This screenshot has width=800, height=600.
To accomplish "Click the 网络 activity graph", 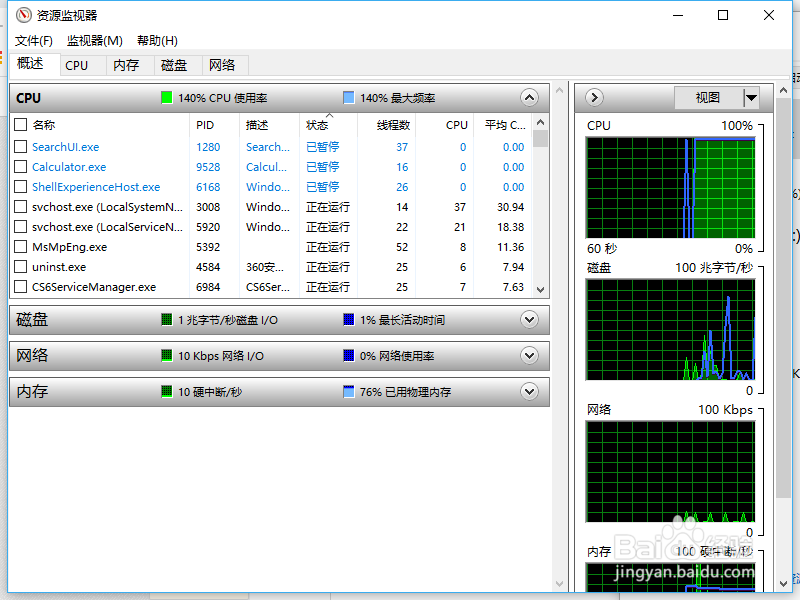I will pyautogui.click(x=670, y=472).
